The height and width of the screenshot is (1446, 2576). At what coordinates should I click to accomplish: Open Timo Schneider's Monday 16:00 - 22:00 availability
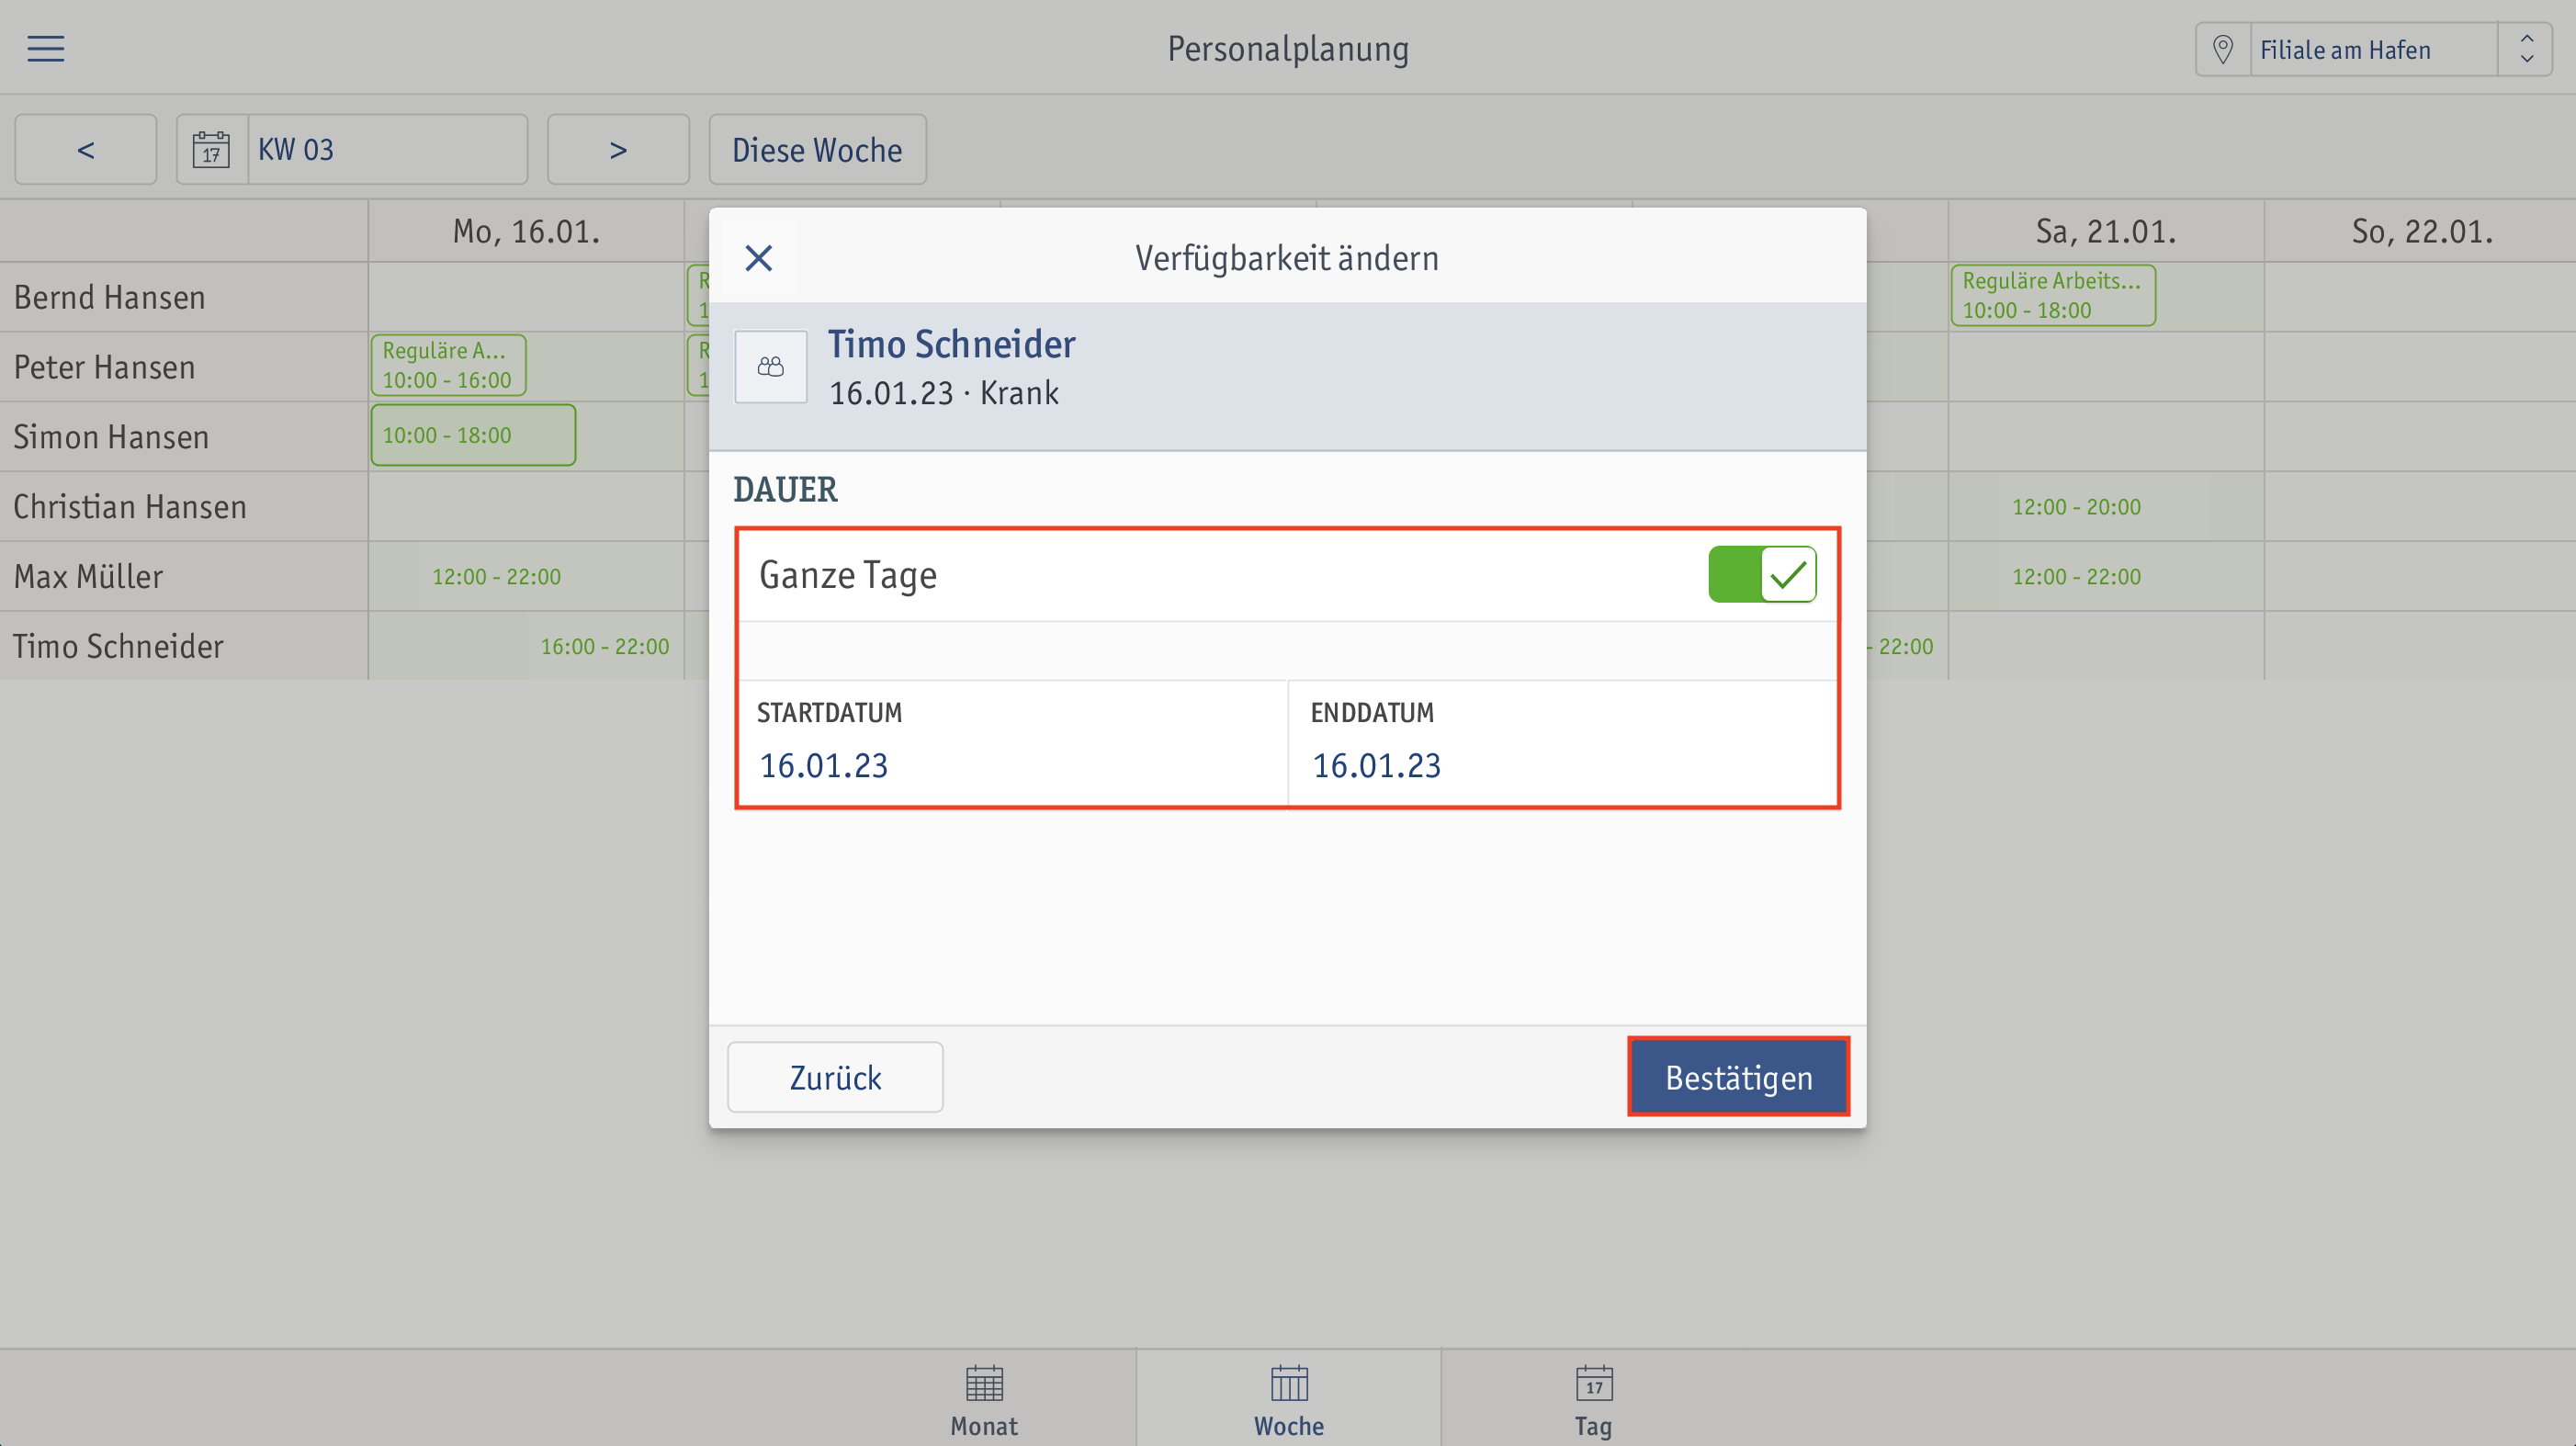pyautogui.click(x=604, y=647)
